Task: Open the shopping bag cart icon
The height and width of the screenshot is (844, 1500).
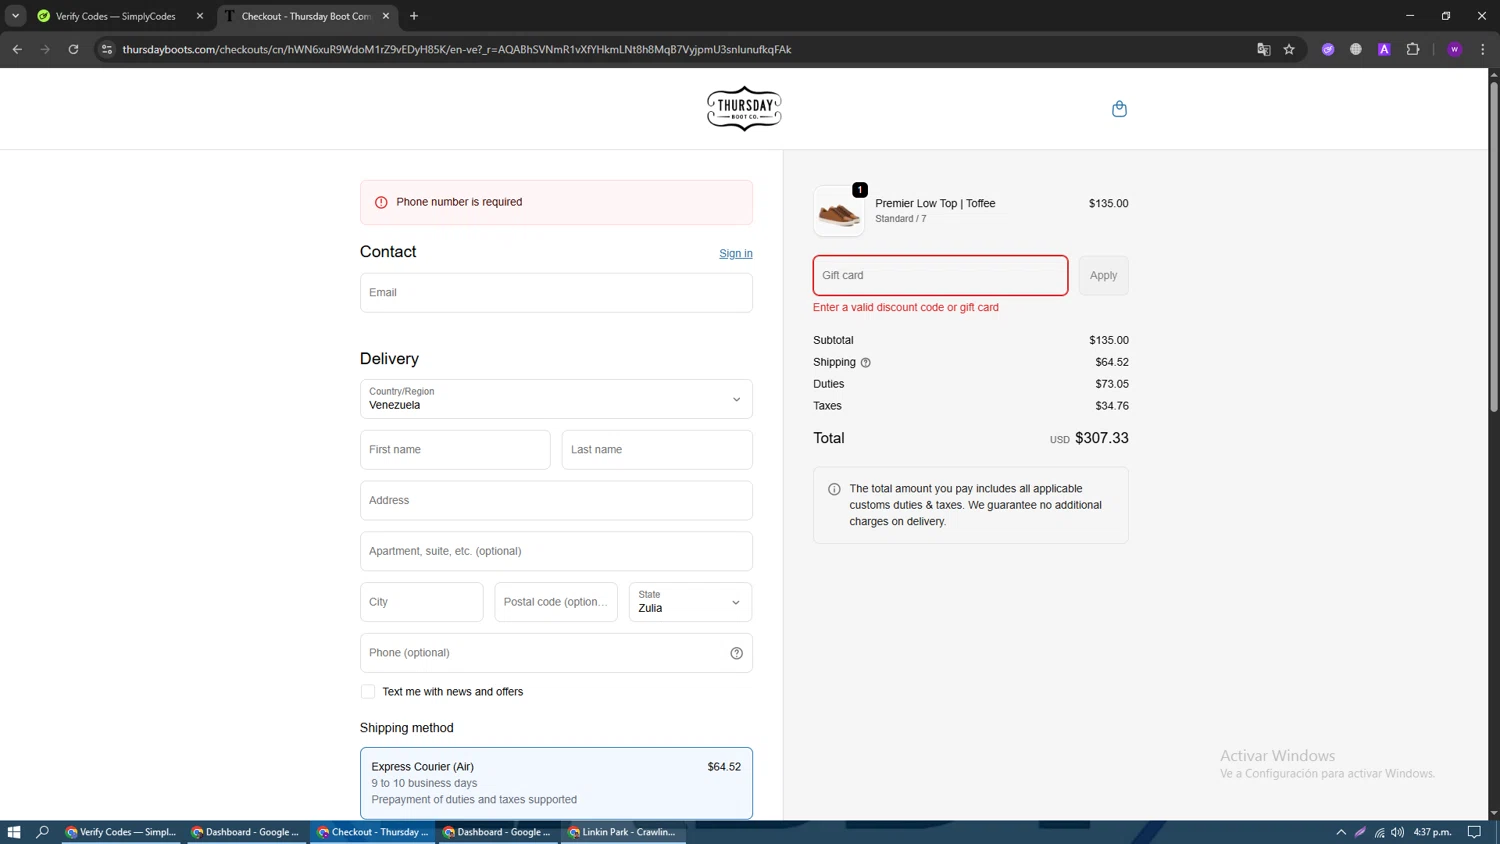Action: (x=1119, y=108)
